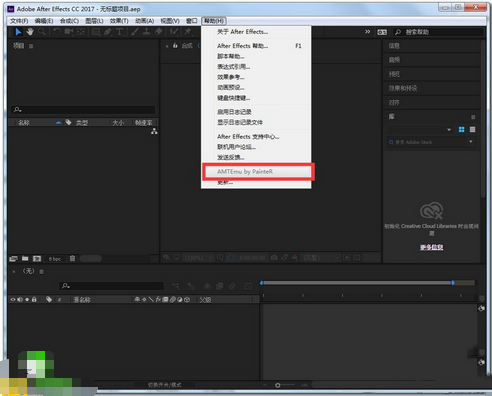Click the Project panel search field
Image resolution: width=492 pixels, height=396 pixels.
(x=83, y=110)
